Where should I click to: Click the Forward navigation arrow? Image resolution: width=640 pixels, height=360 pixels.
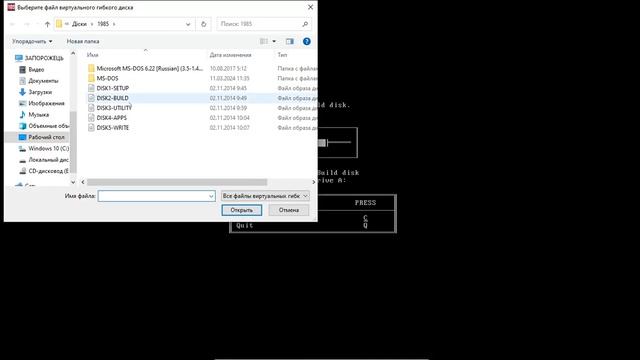(x=27, y=24)
